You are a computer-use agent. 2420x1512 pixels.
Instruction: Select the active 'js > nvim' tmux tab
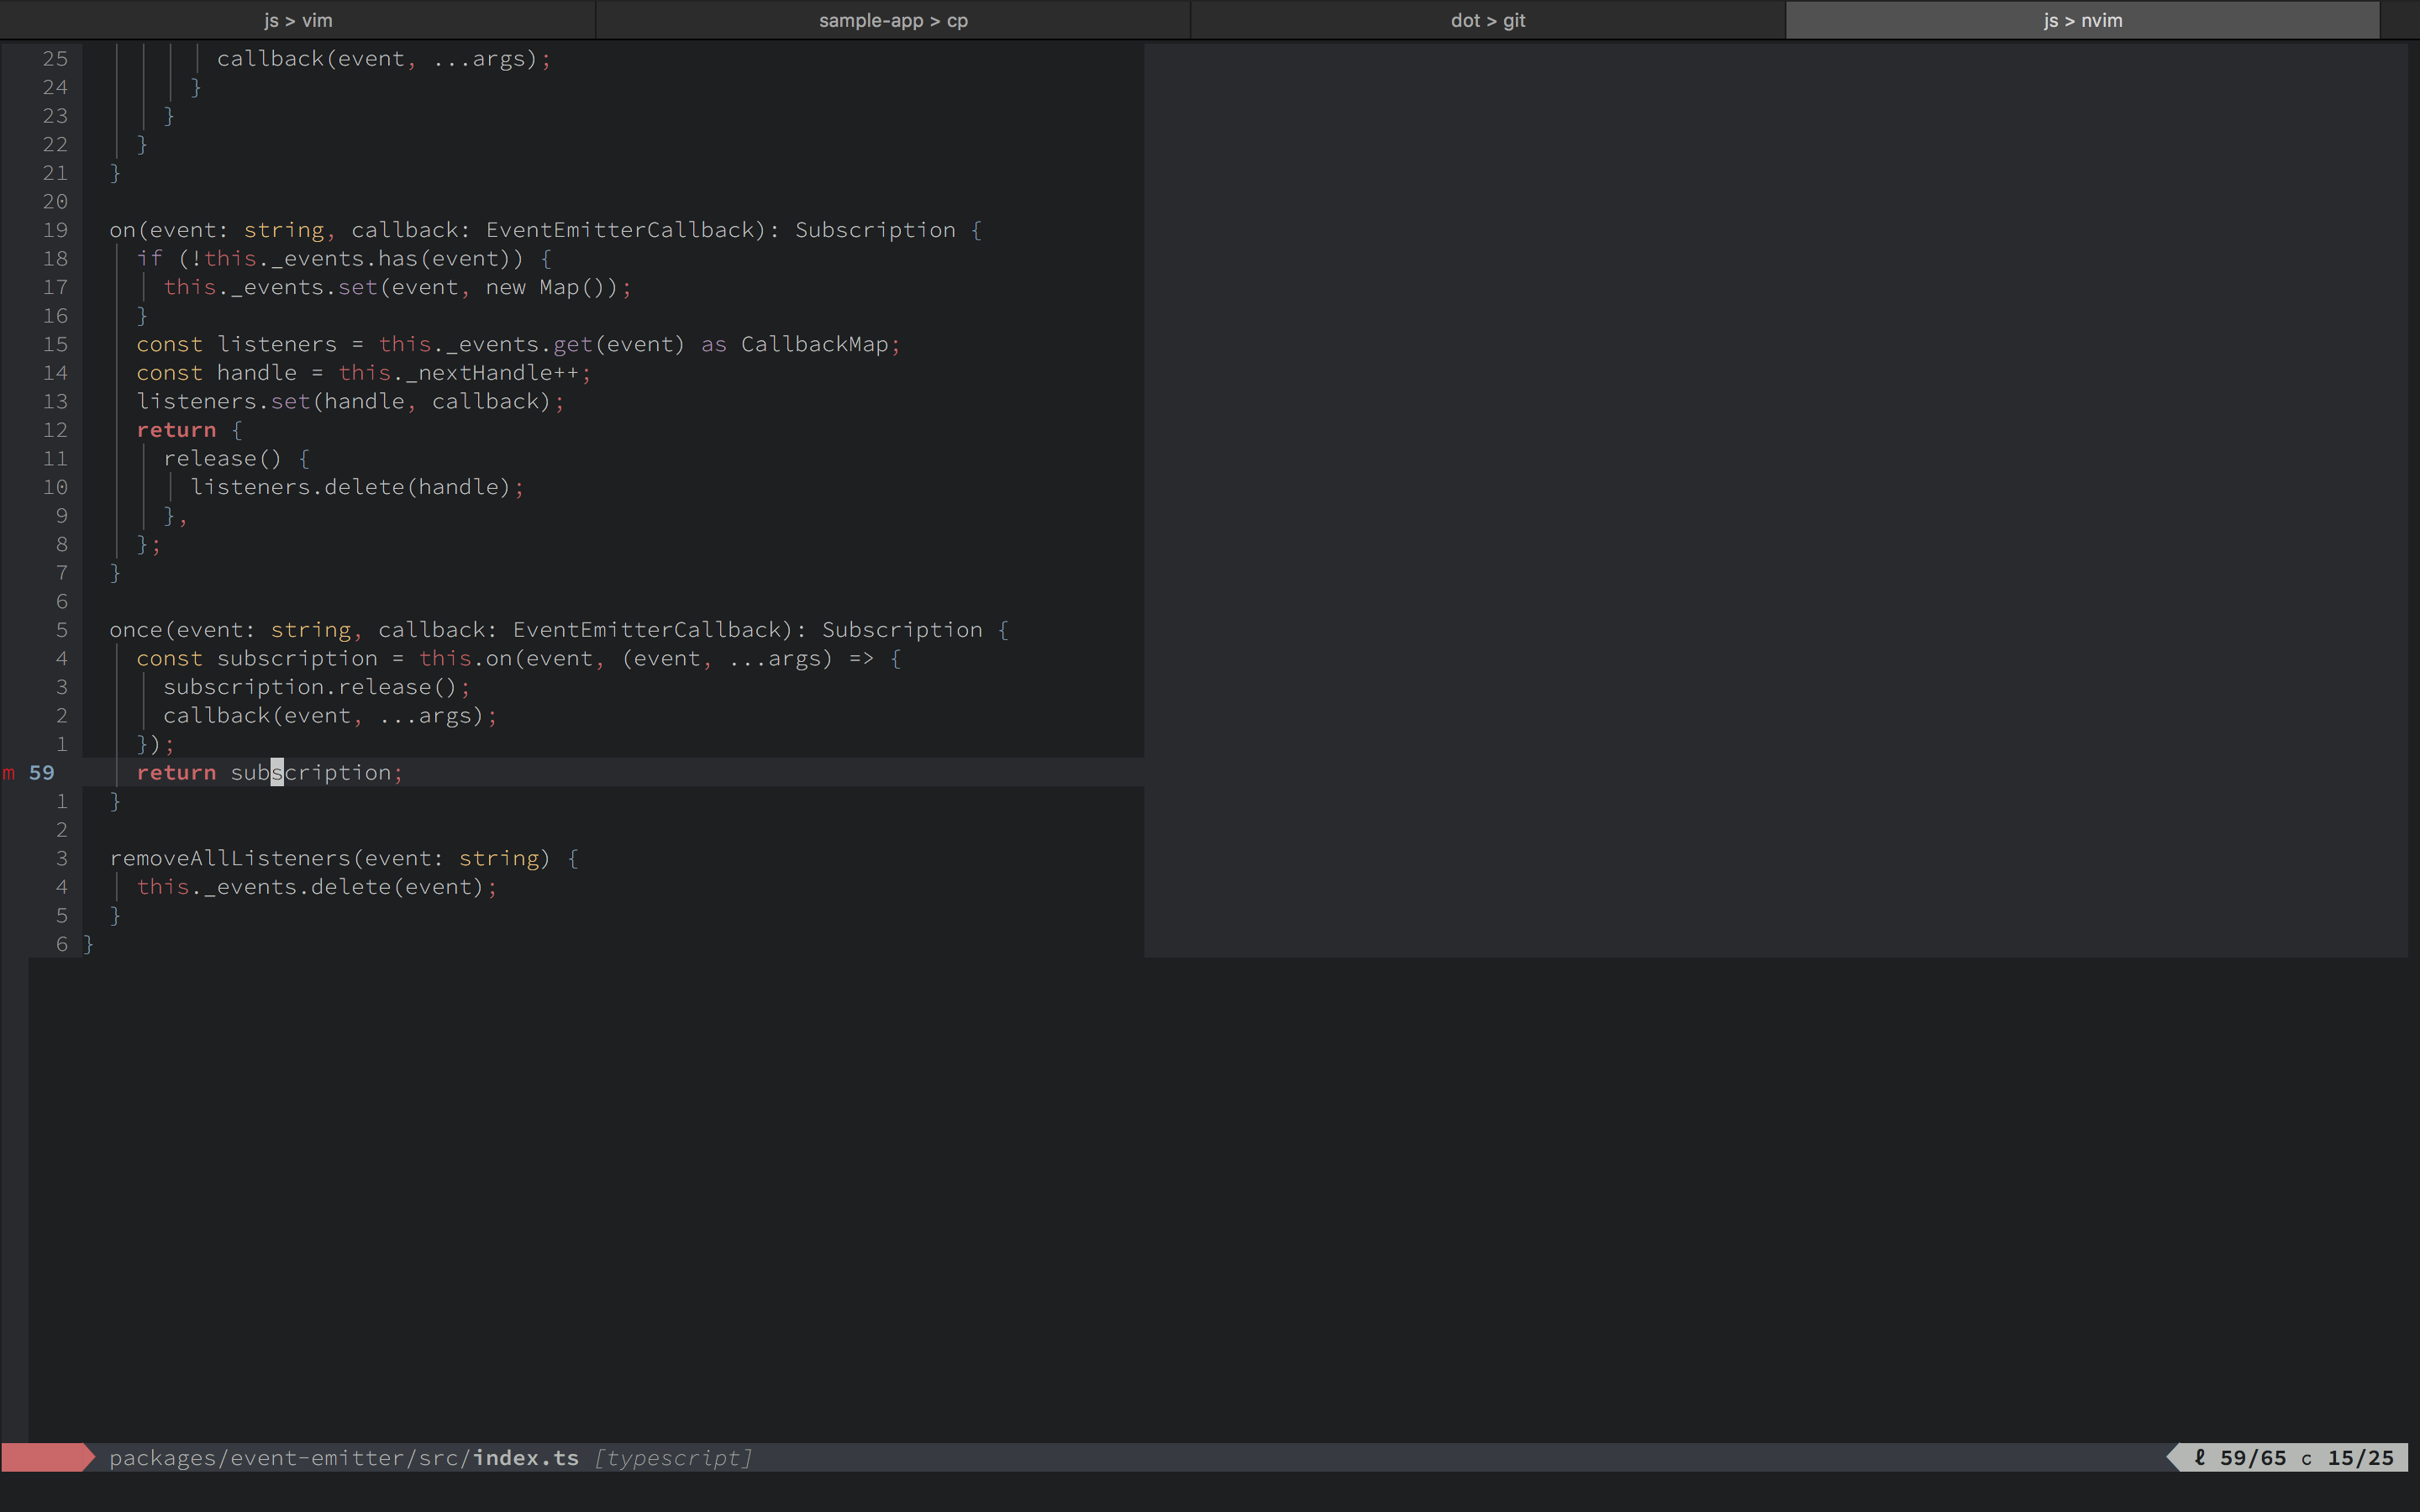2082,19
